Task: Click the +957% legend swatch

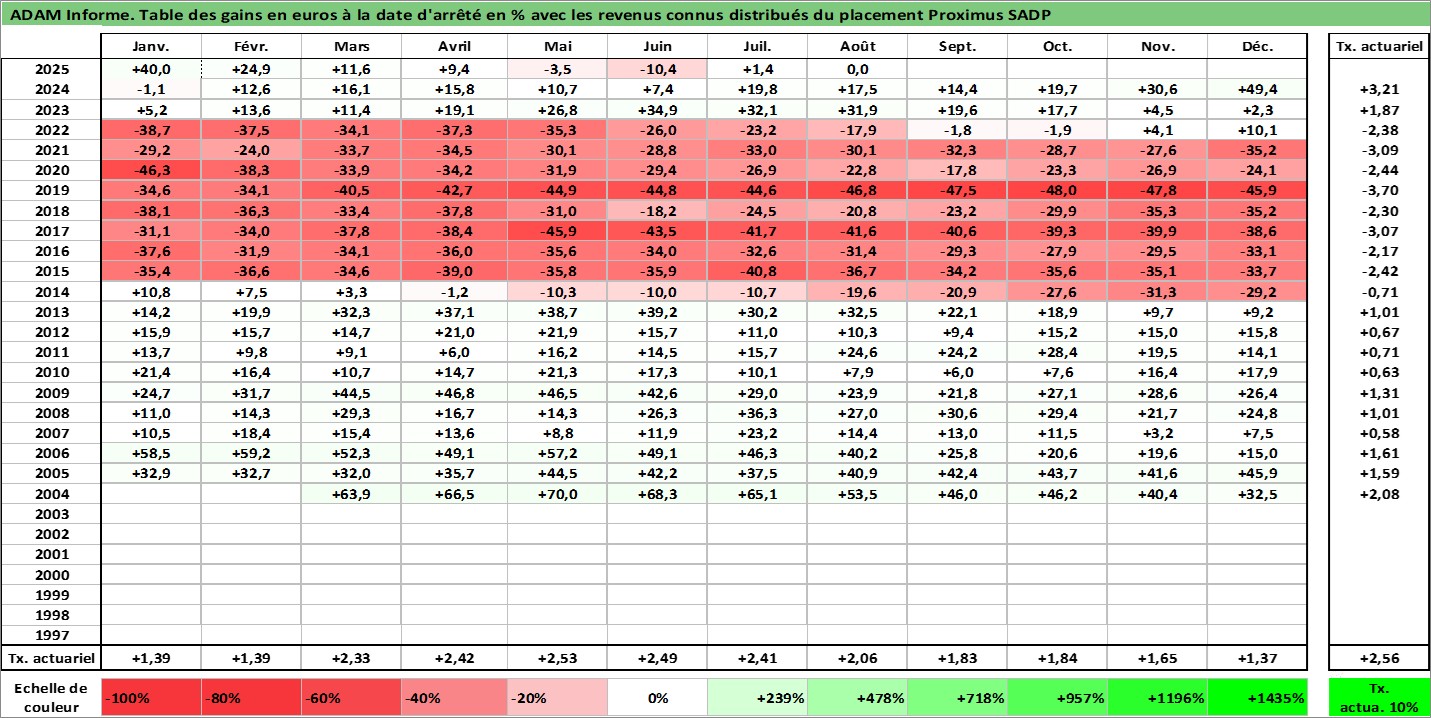Action: (x=1058, y=698)
